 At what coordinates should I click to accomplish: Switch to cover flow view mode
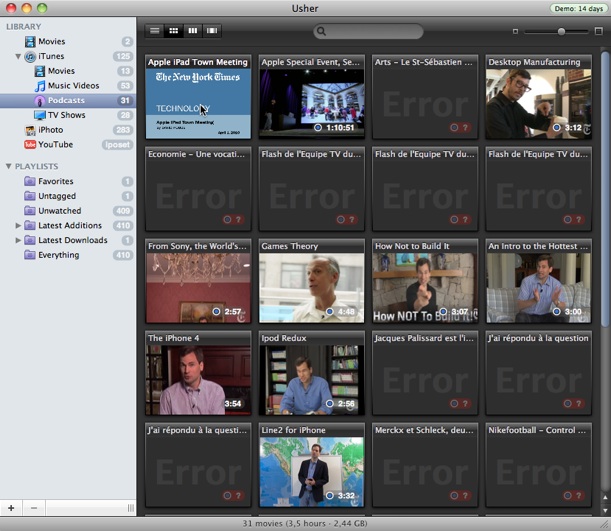point(212,31)
